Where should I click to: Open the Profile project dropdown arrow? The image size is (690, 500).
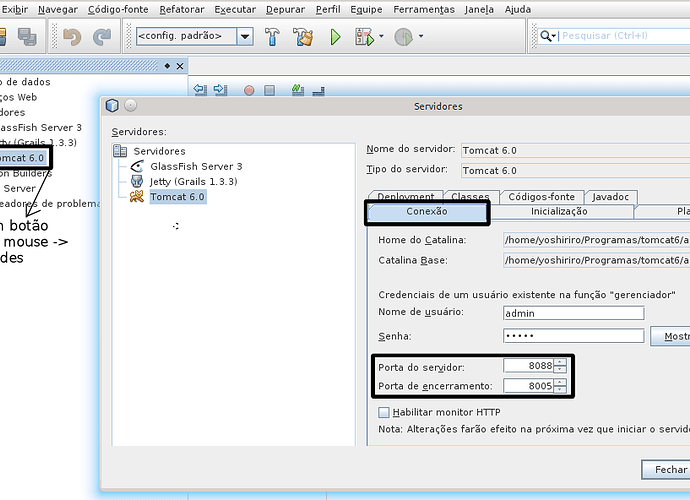pos(421,36)
